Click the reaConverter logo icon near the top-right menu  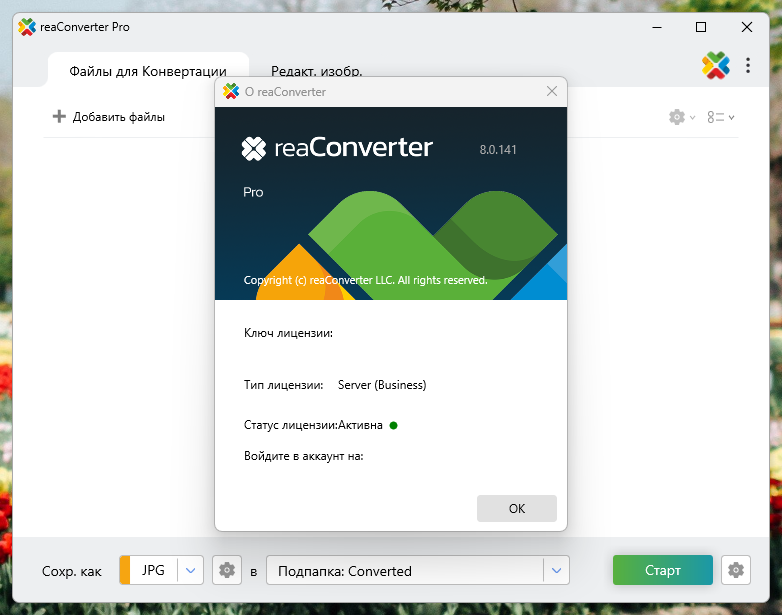point(716,65)
